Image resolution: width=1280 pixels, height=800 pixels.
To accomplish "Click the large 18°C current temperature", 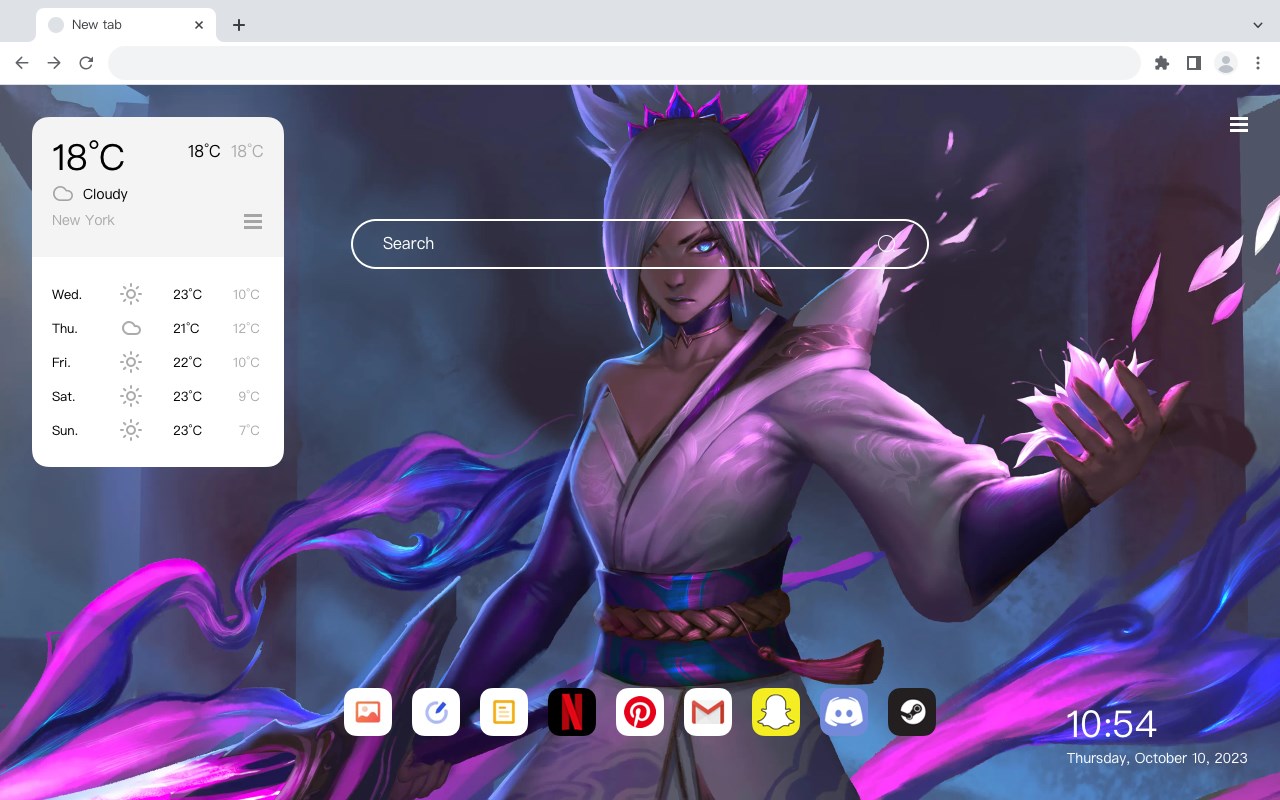I will (88, 157).
